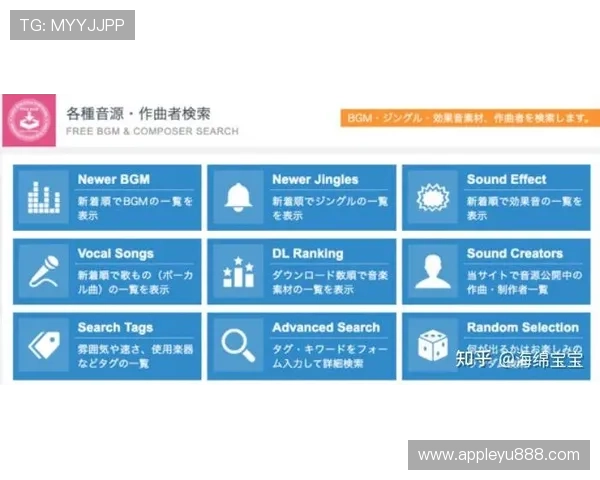
Task: Click the tag icon for Search Tags
Action: tap(44, 345)
